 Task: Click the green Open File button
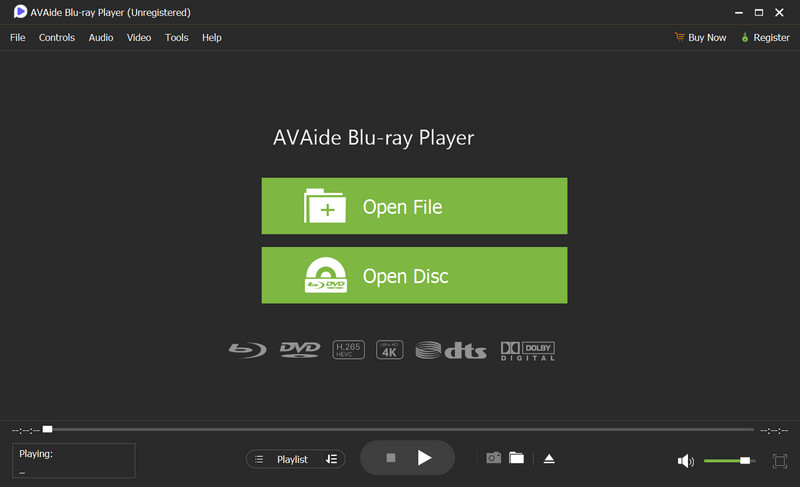pyautogui.click(x=414, y=206)
